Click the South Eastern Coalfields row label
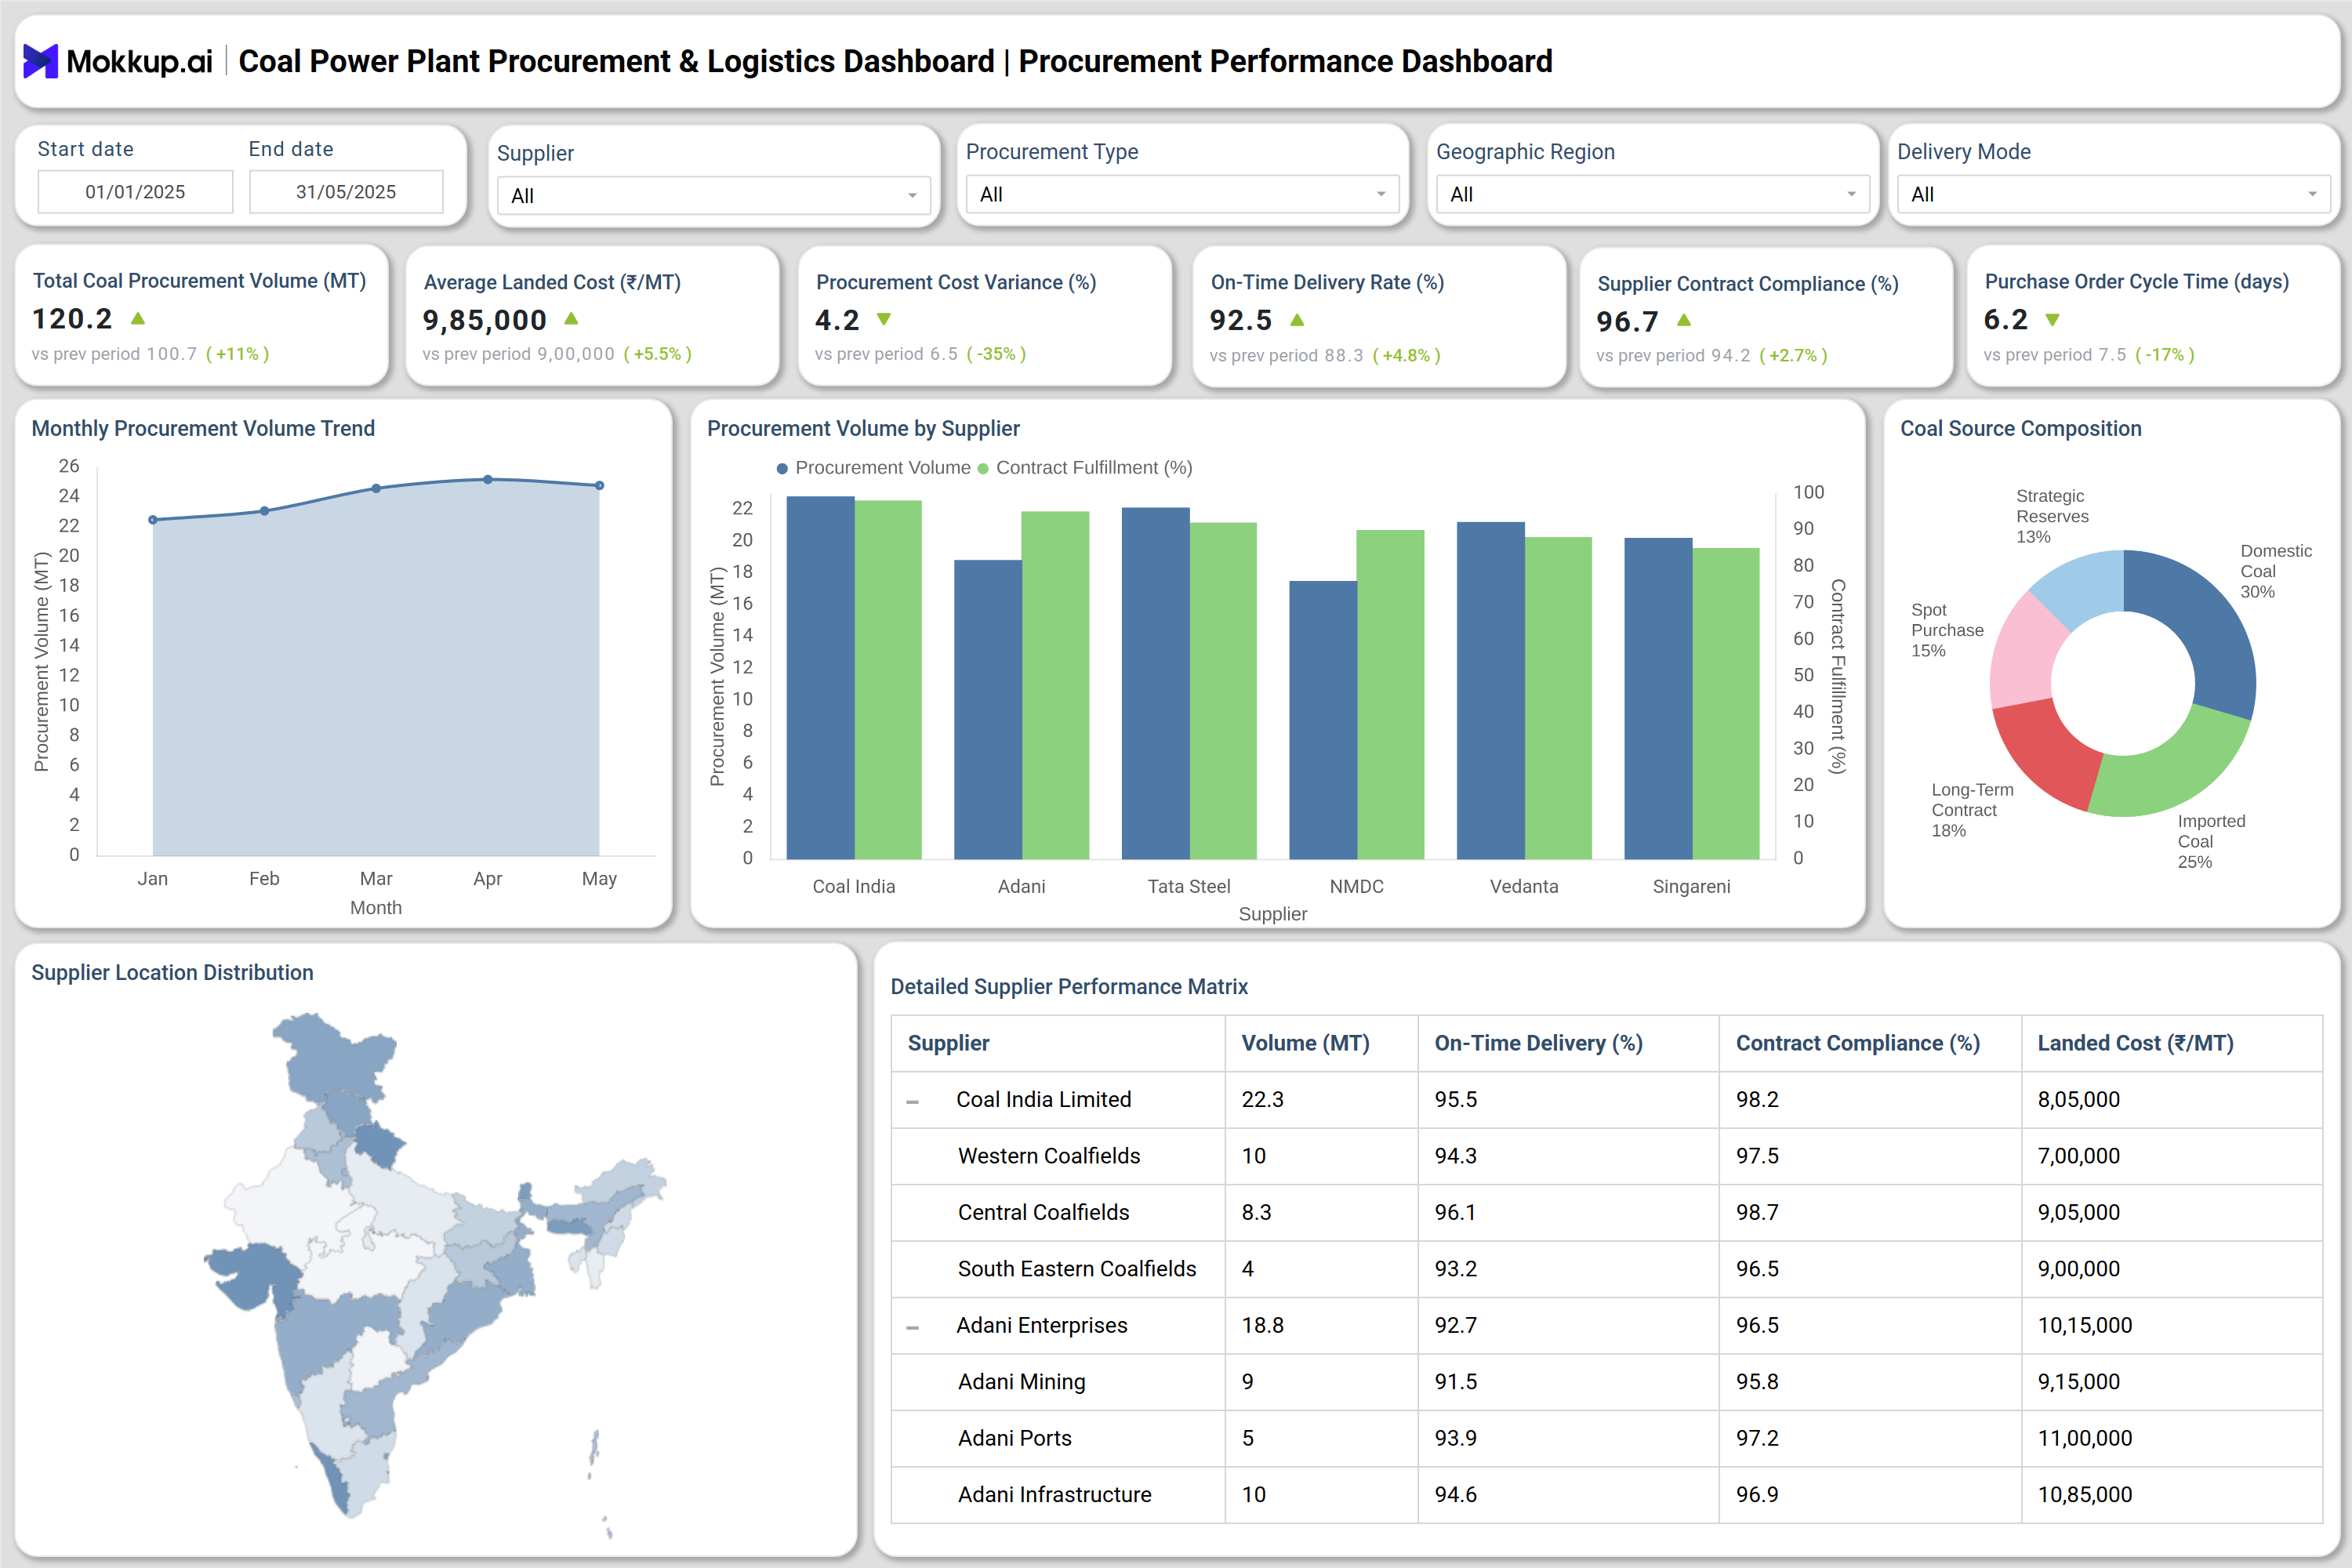Viewport: 2352px width, 1568px height. 1076,1269
